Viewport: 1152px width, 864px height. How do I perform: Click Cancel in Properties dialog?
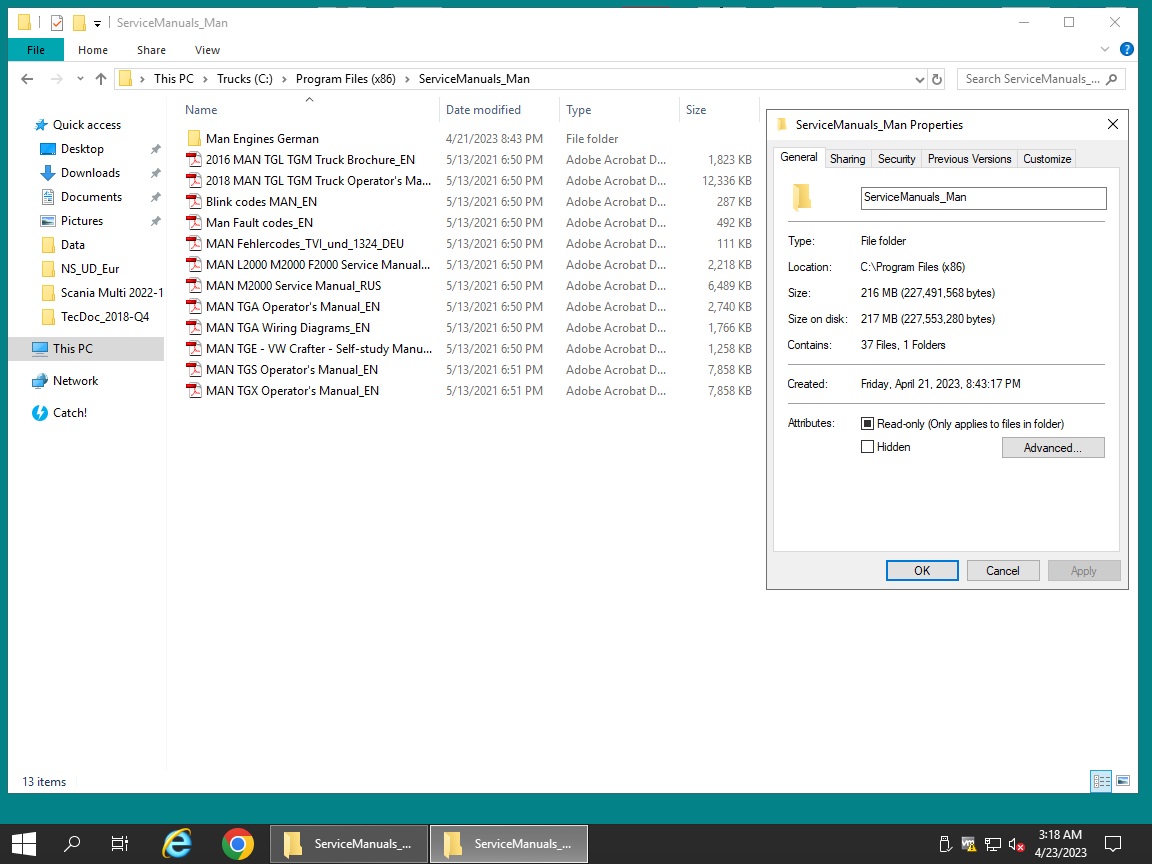pyautogui.click(x=1003, y=571)
